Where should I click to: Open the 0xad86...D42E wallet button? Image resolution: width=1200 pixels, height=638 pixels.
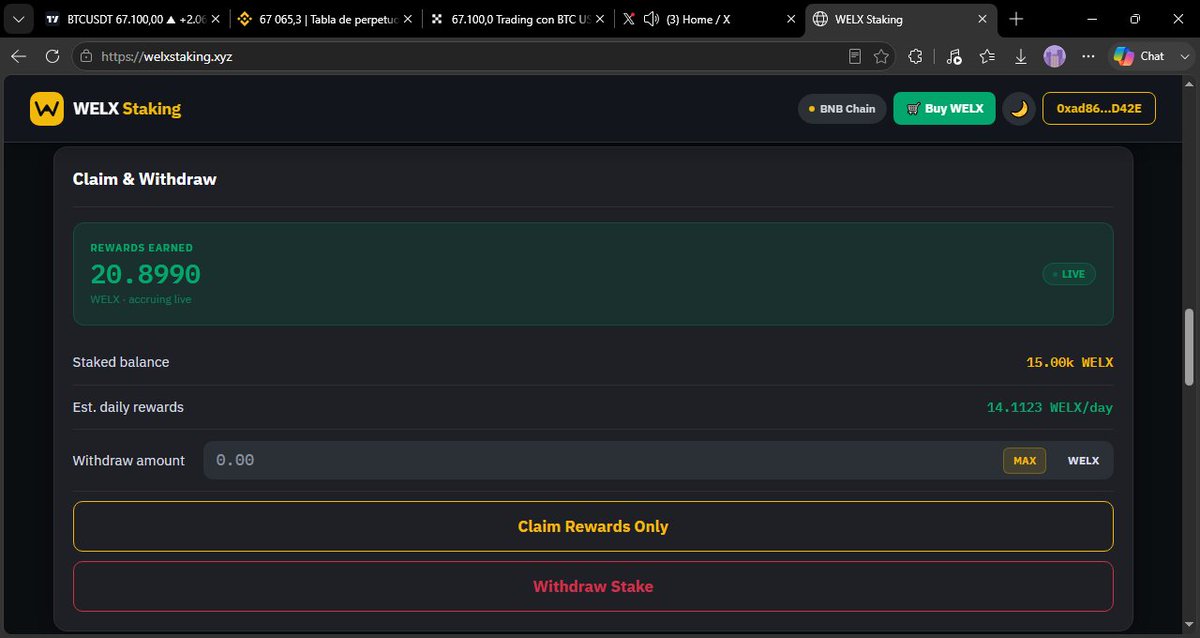tap(1099, 109)
